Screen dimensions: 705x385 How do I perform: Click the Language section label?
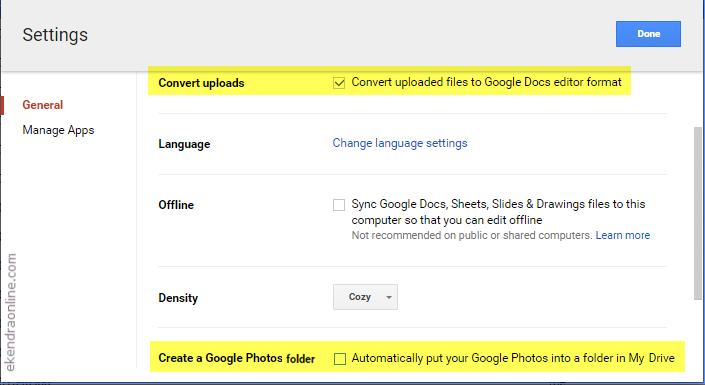click(x=184, y=144)
